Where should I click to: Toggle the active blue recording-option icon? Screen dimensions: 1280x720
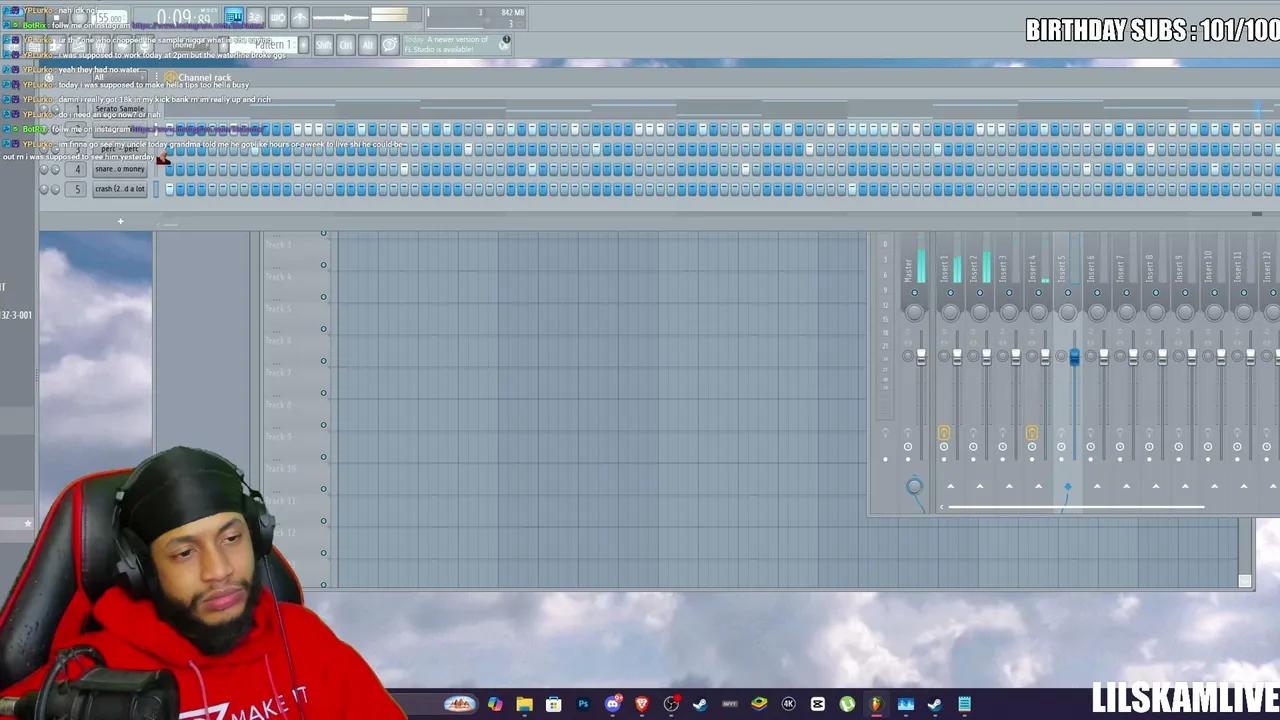(x=233, y=16)
